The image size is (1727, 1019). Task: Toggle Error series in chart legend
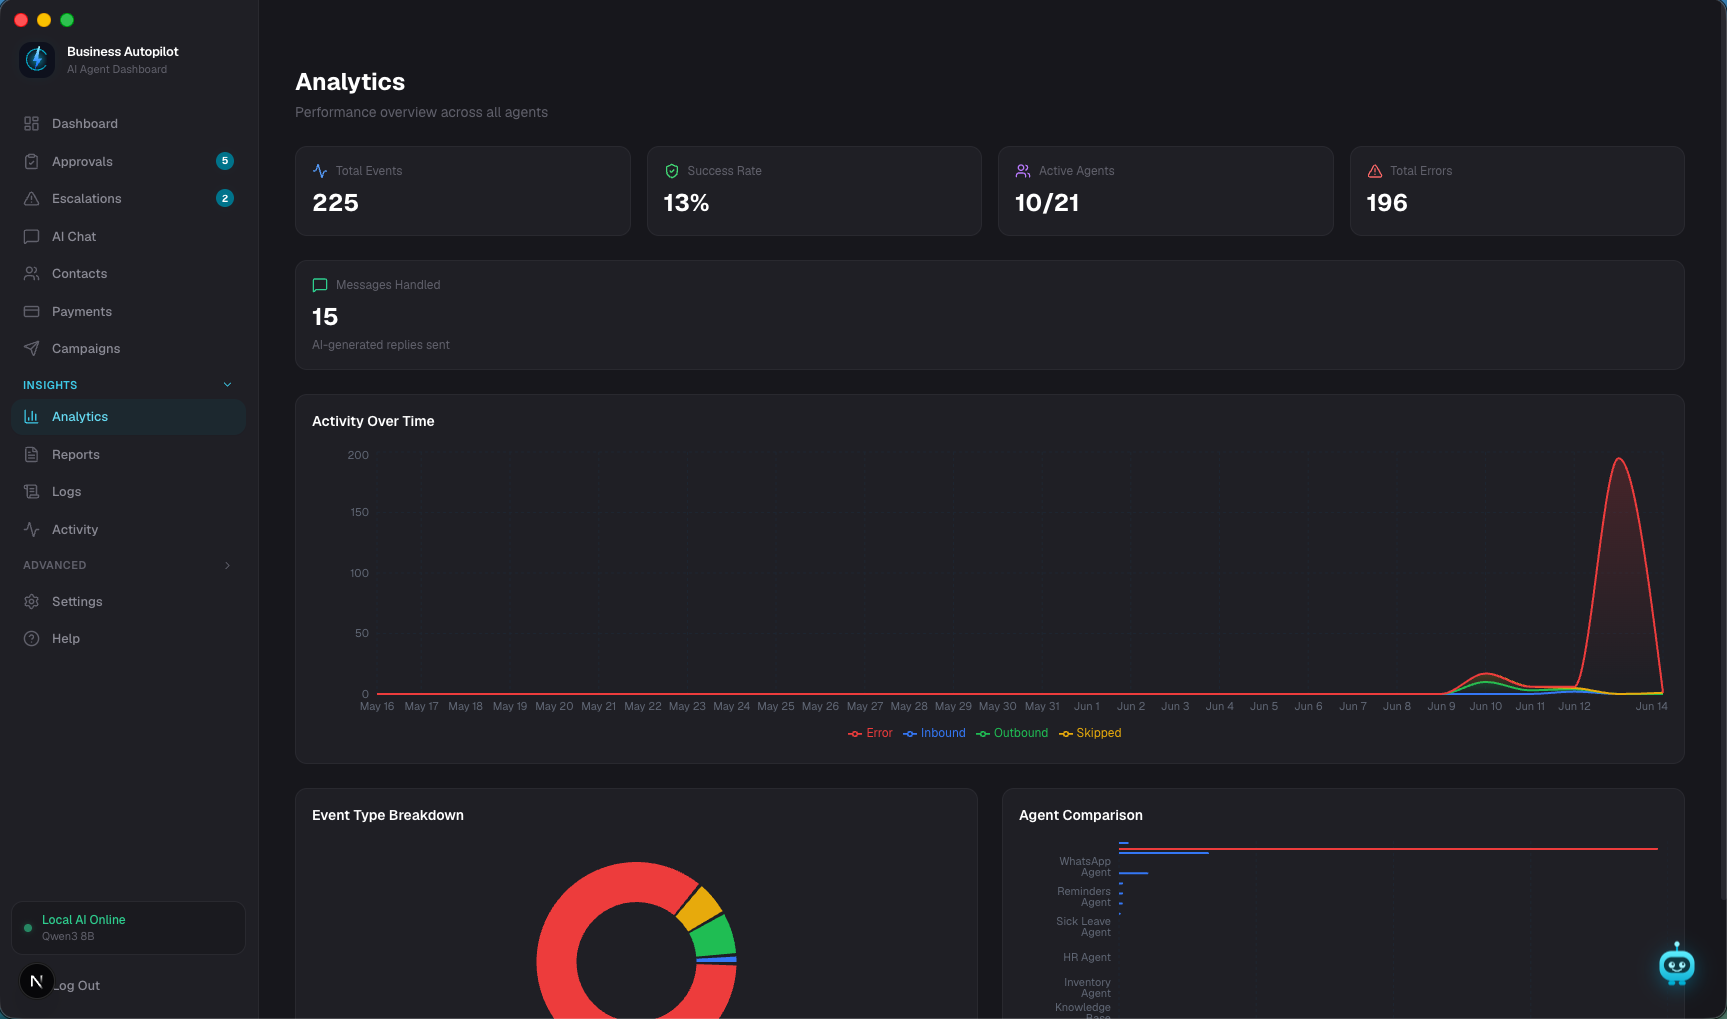click(x=870, y=733)
